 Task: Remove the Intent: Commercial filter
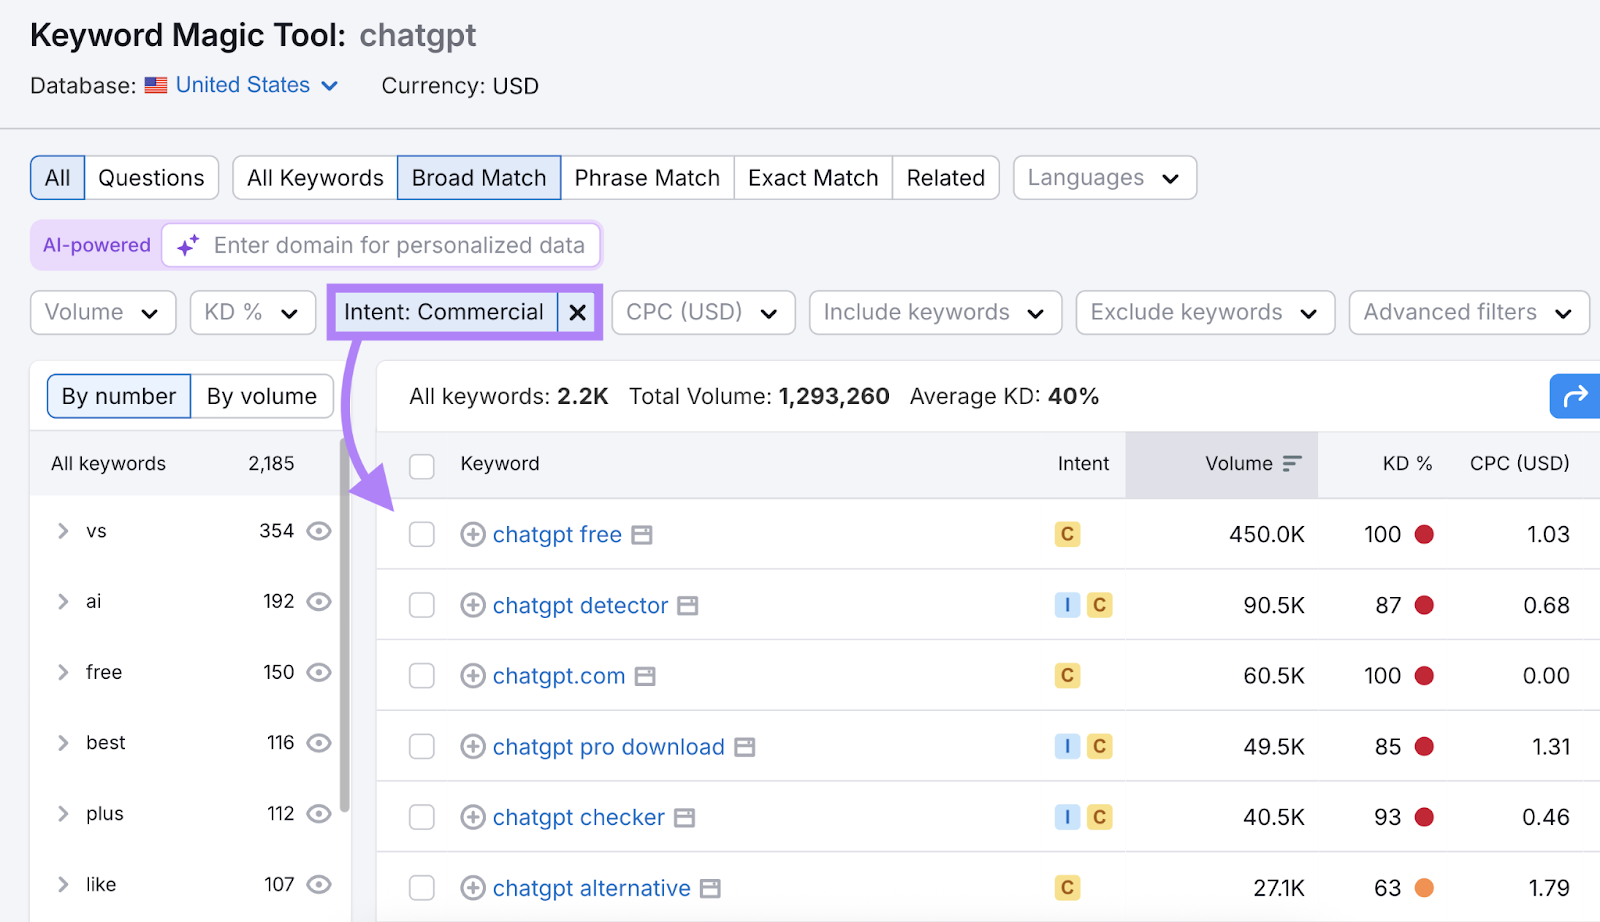tap(577, 312)
